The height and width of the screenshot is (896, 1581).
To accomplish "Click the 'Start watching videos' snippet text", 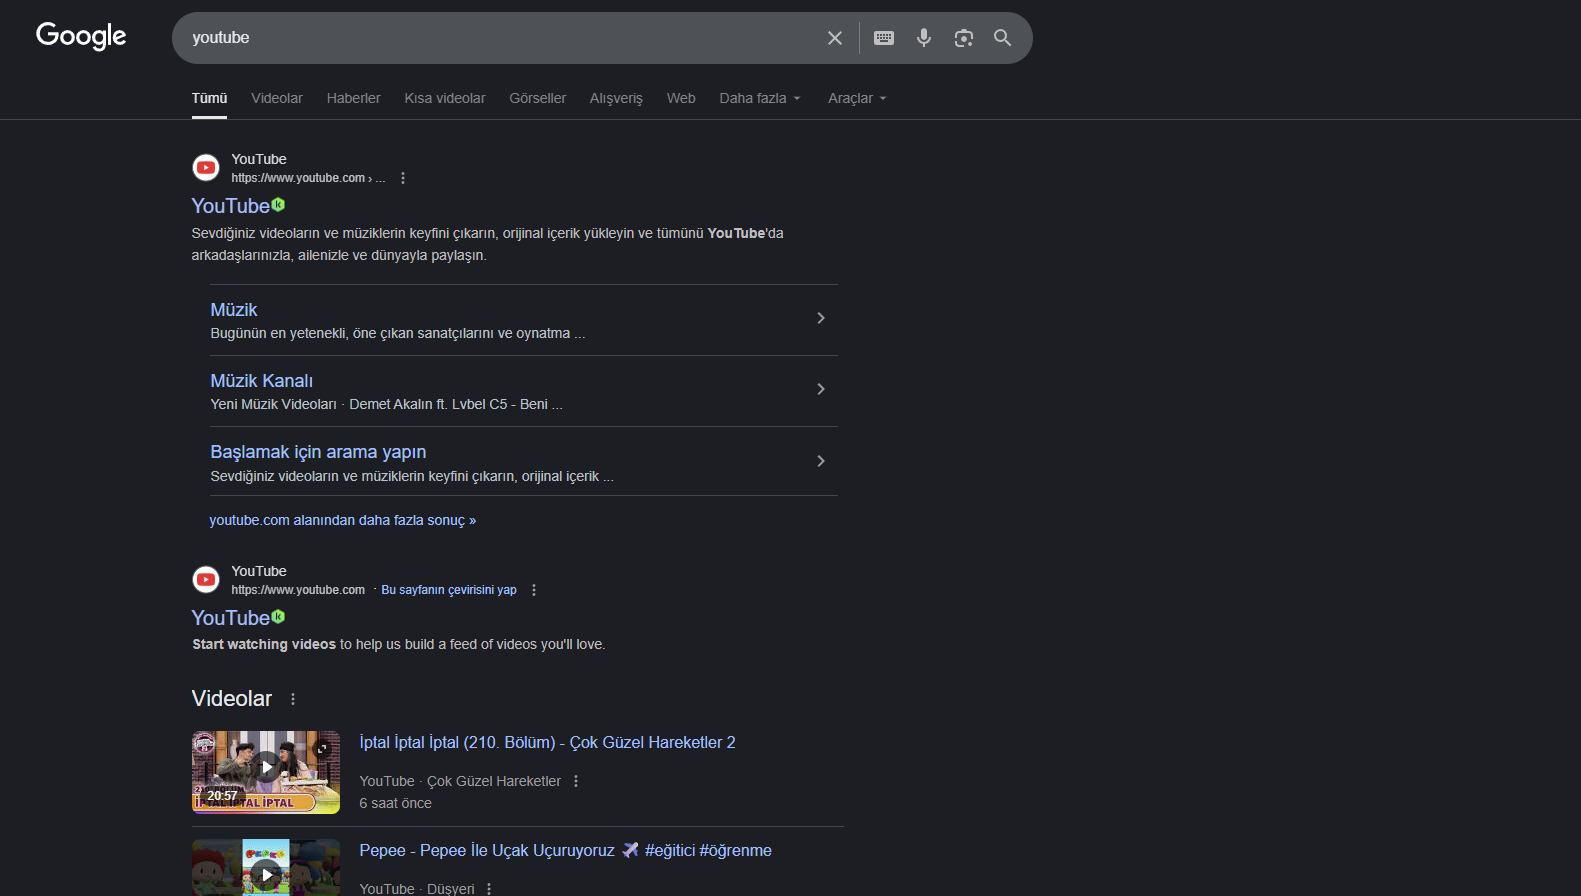I will click(x=264, y=644).
